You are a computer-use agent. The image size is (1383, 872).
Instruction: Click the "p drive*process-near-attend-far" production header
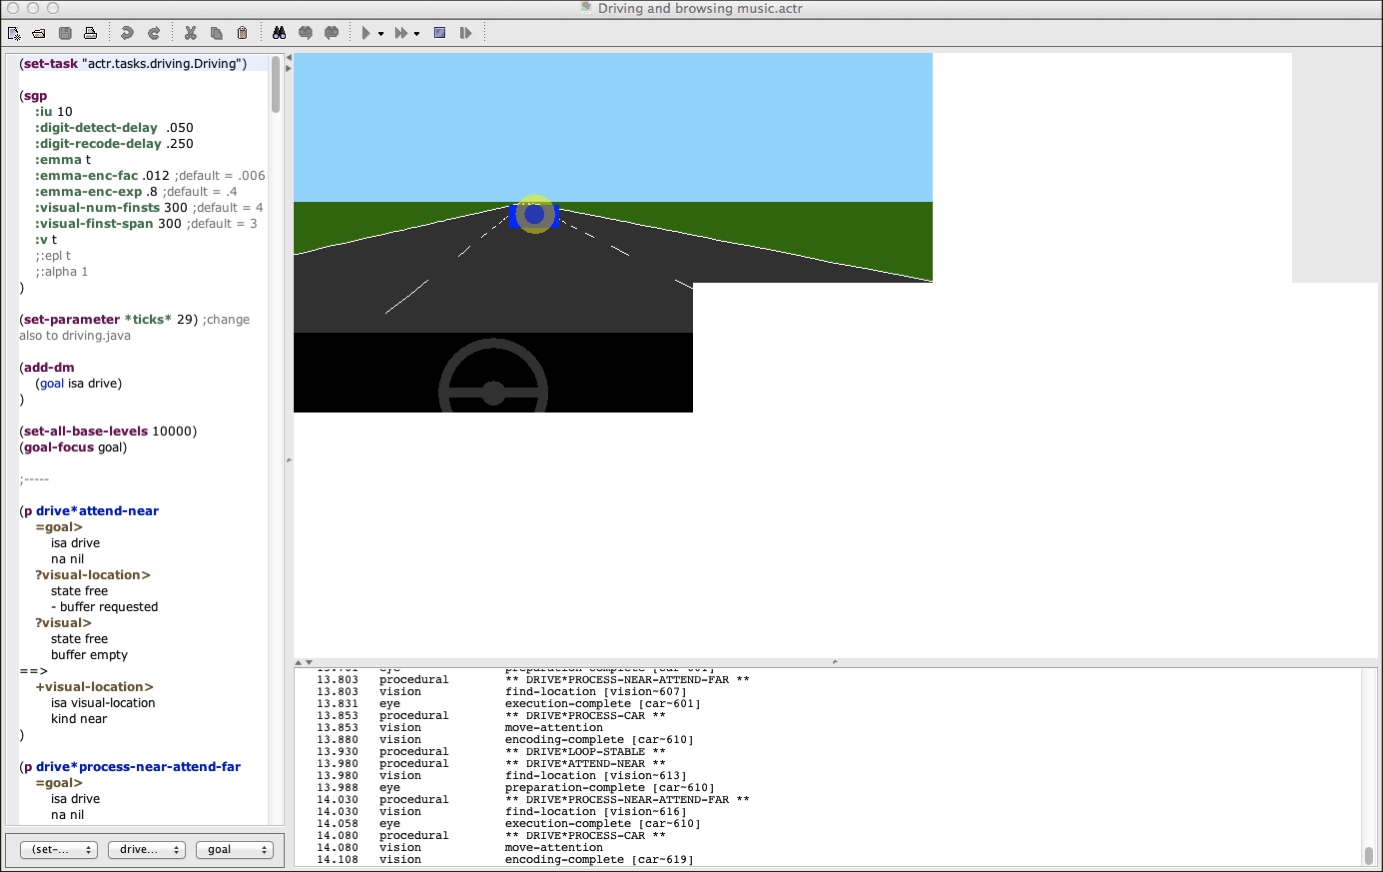(x=130, y=766)
